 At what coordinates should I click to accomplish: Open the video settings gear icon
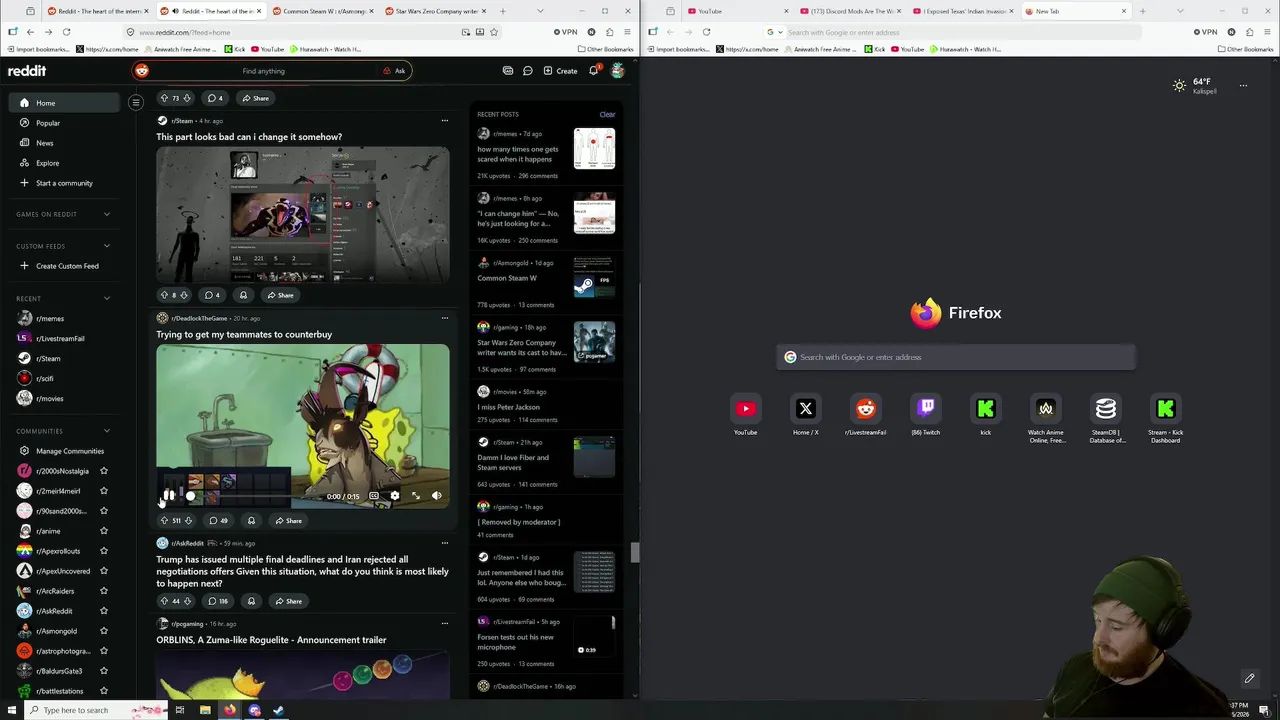[395, 496]
